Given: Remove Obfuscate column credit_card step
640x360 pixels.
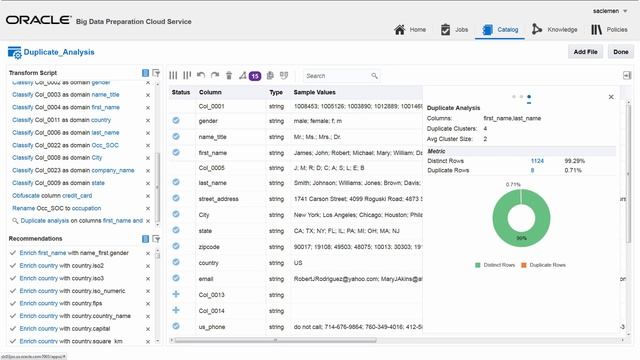Looking at the screenshot, I should tap(148, 196).
